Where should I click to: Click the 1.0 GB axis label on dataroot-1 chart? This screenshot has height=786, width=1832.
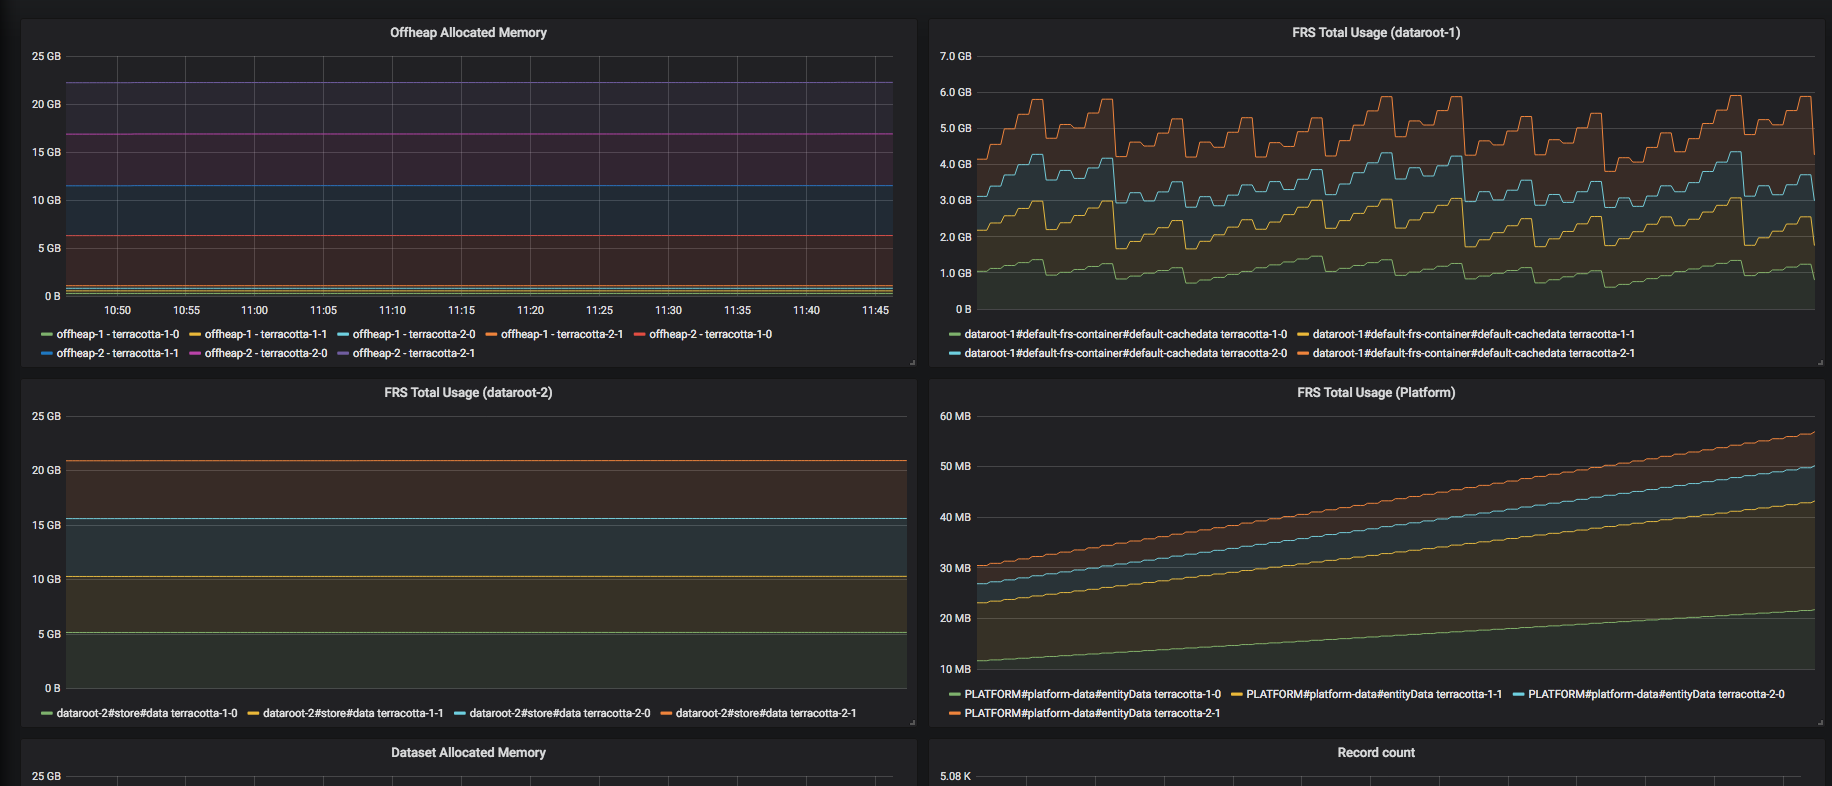pyautogui.click(x=955, y=273)
